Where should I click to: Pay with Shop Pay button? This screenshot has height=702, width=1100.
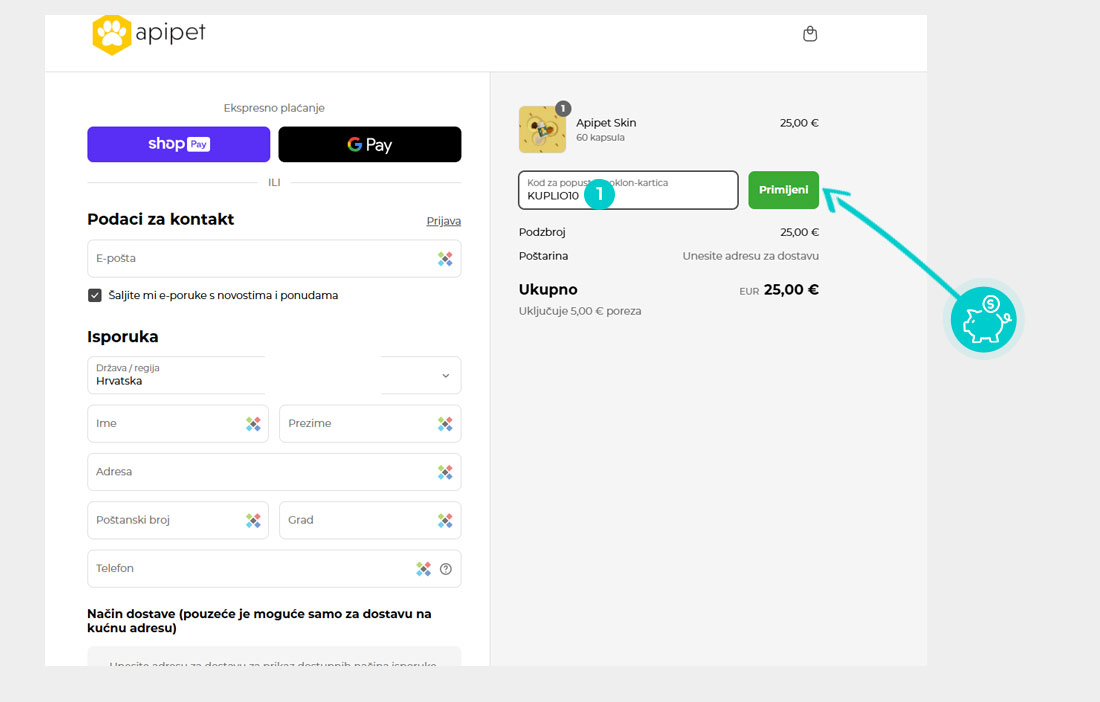click(x=179, y=144)
